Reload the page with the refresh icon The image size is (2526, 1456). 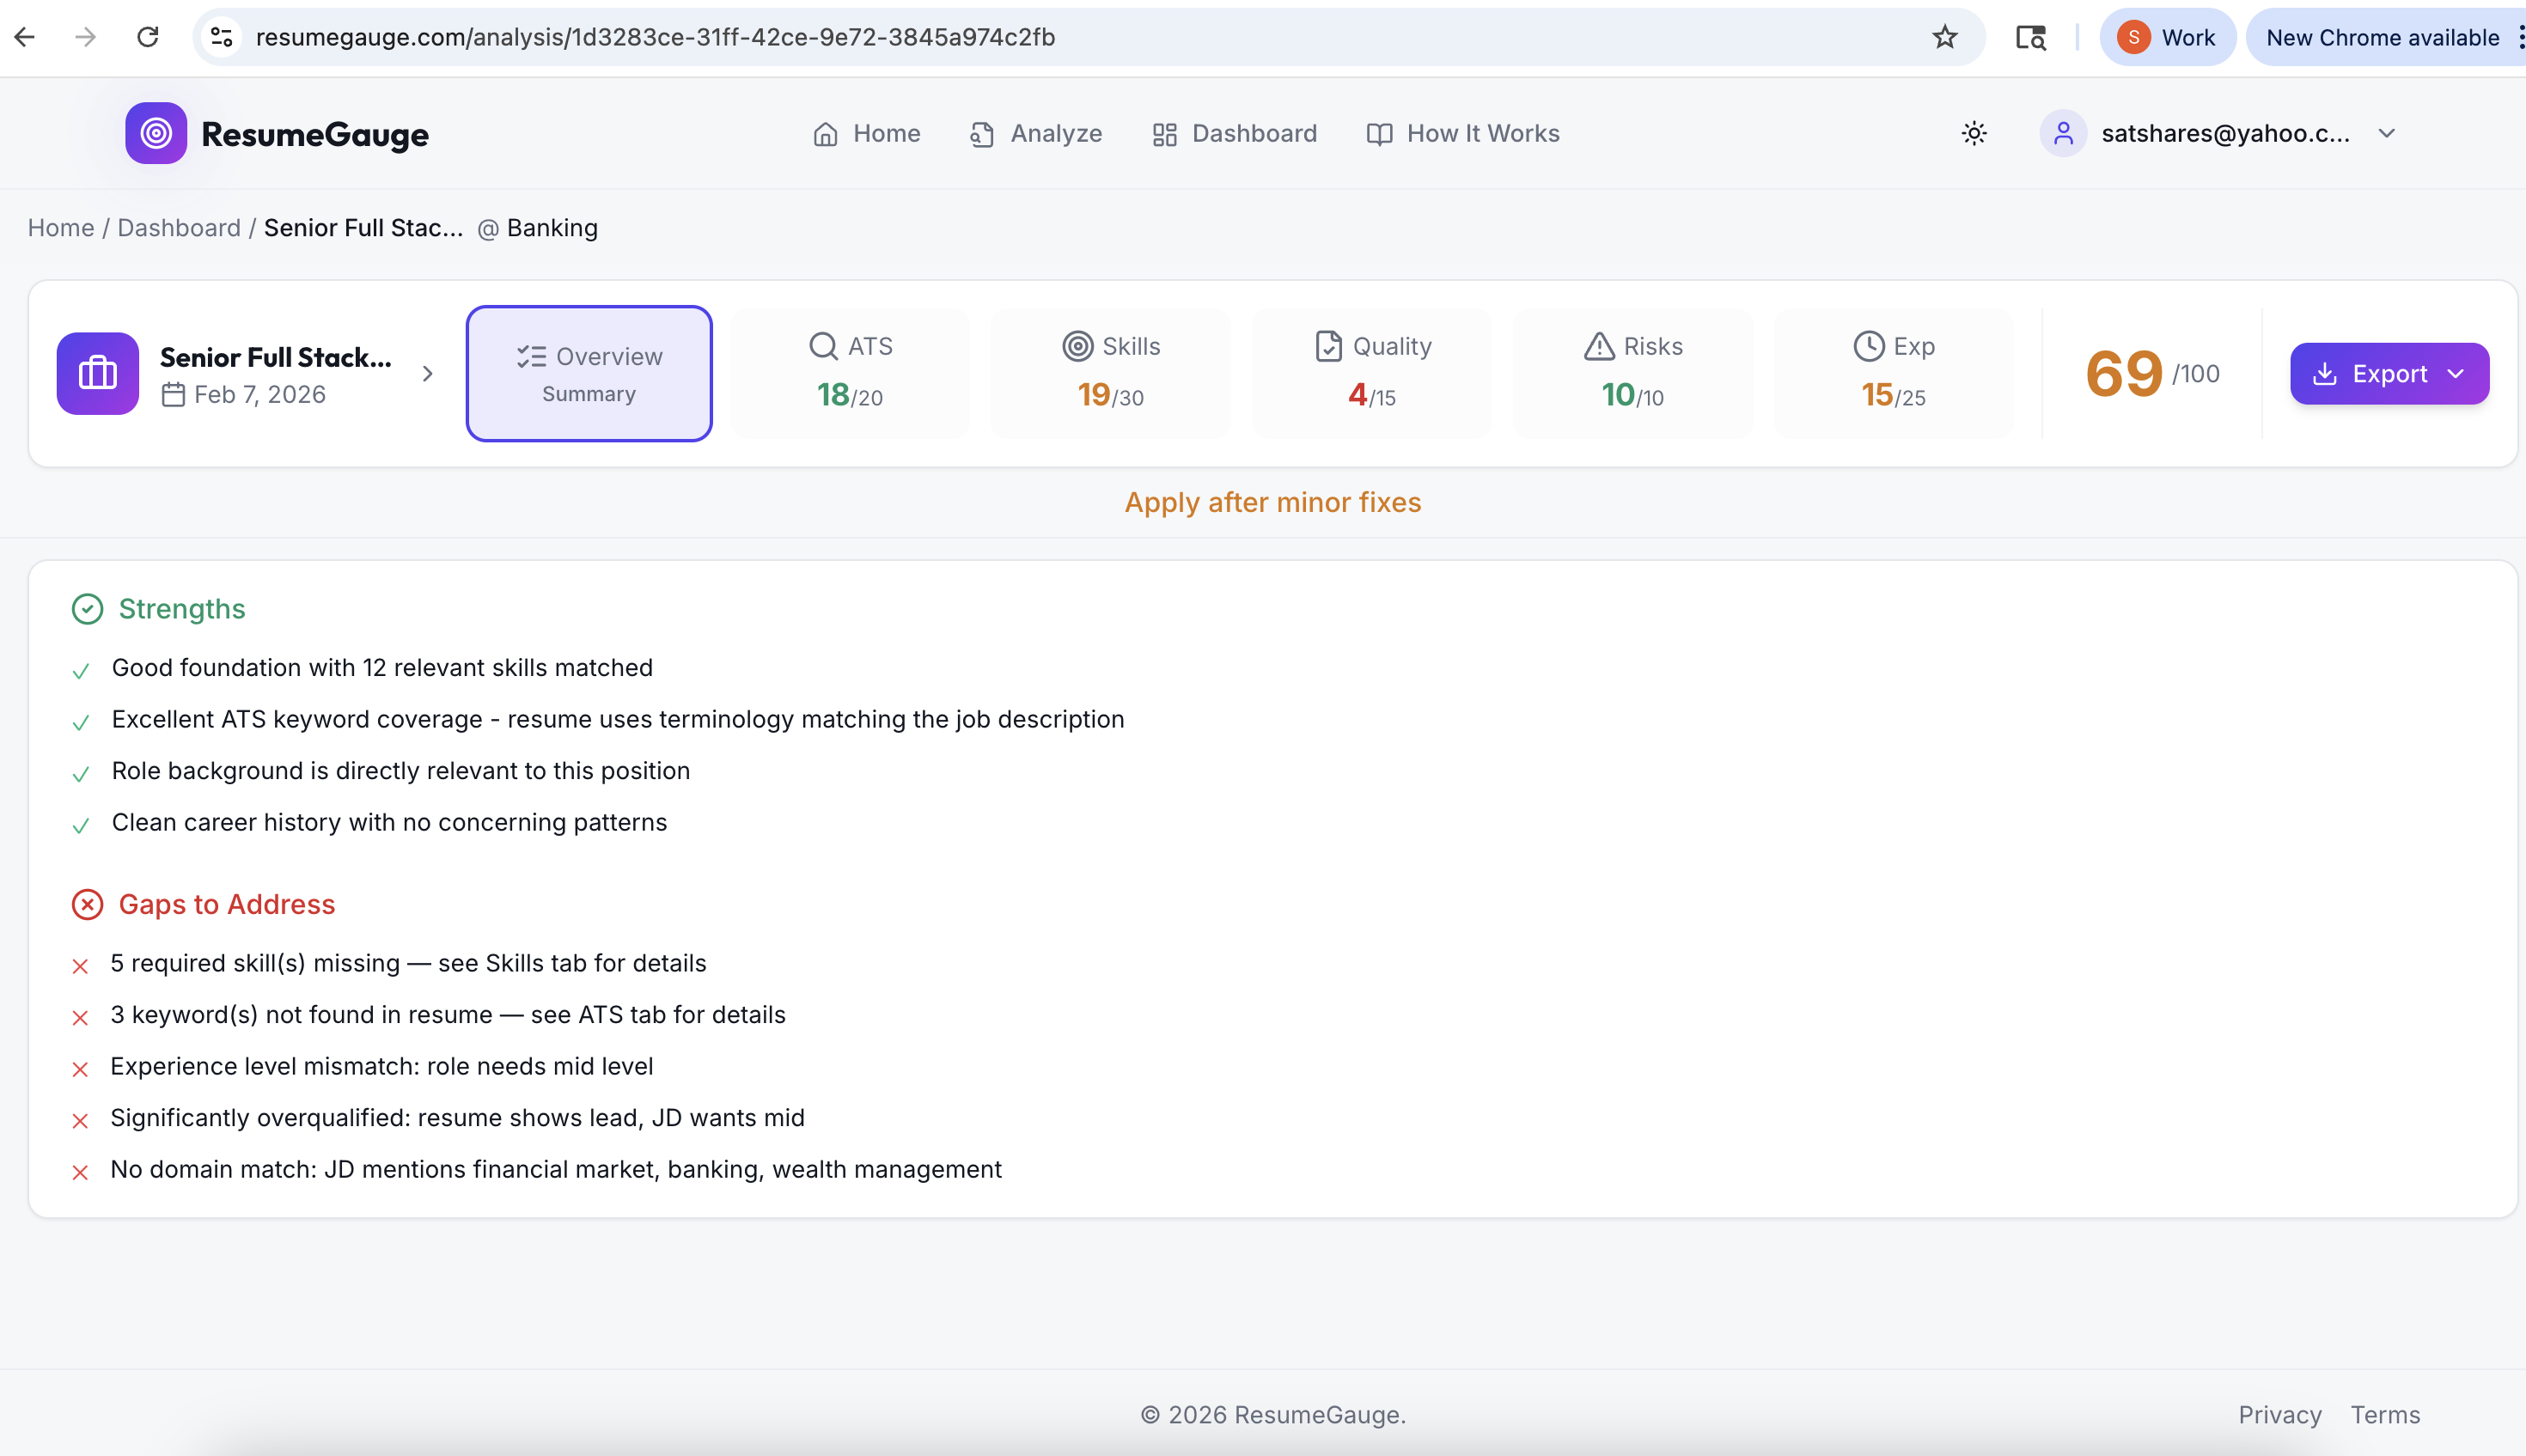click(x=148, y=37)
